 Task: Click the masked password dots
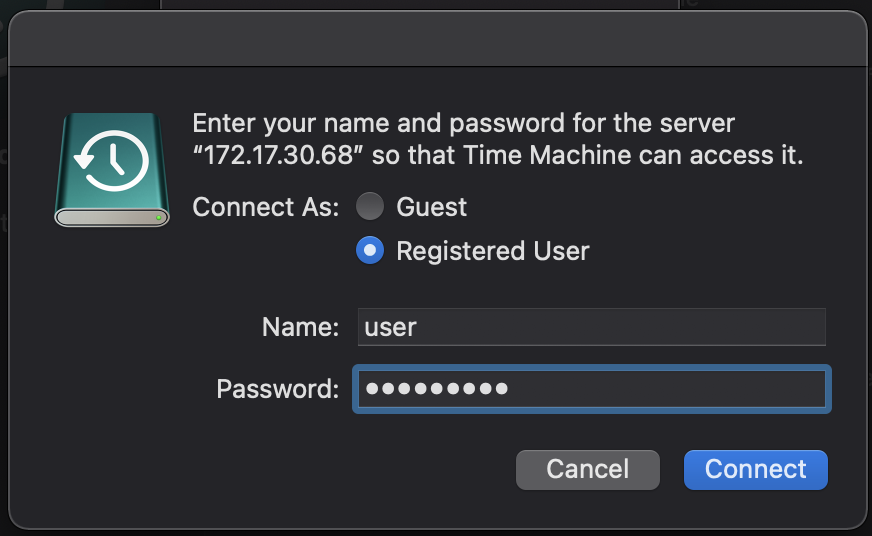click(437, 388)
